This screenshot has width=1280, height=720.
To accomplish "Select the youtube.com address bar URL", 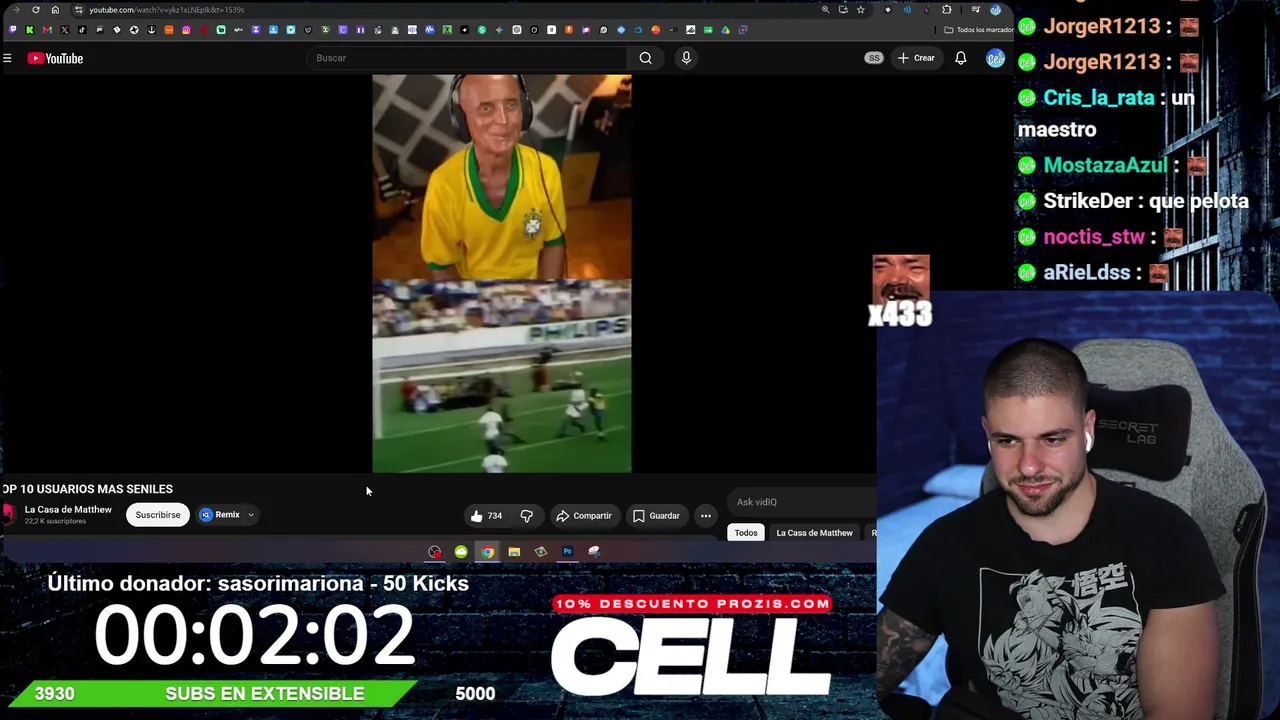I will point(166,10).
